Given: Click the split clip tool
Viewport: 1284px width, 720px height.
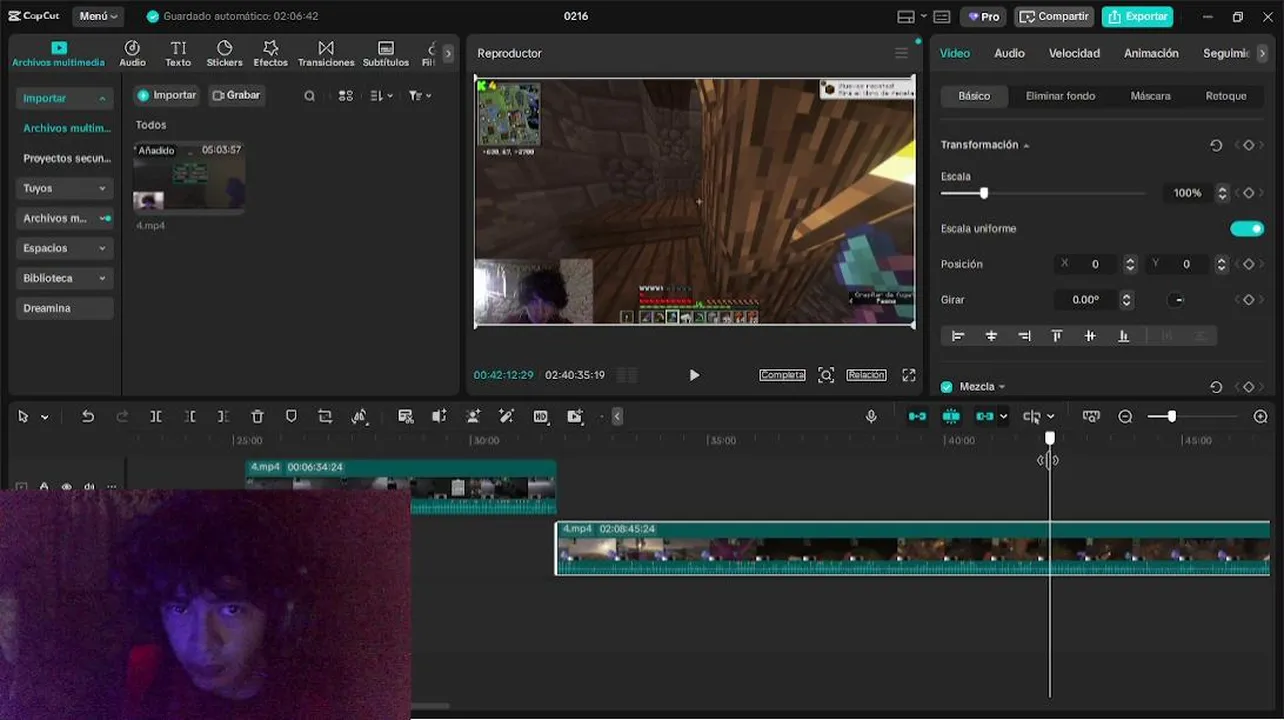Looking at the screenshot, I should point(156,416).
